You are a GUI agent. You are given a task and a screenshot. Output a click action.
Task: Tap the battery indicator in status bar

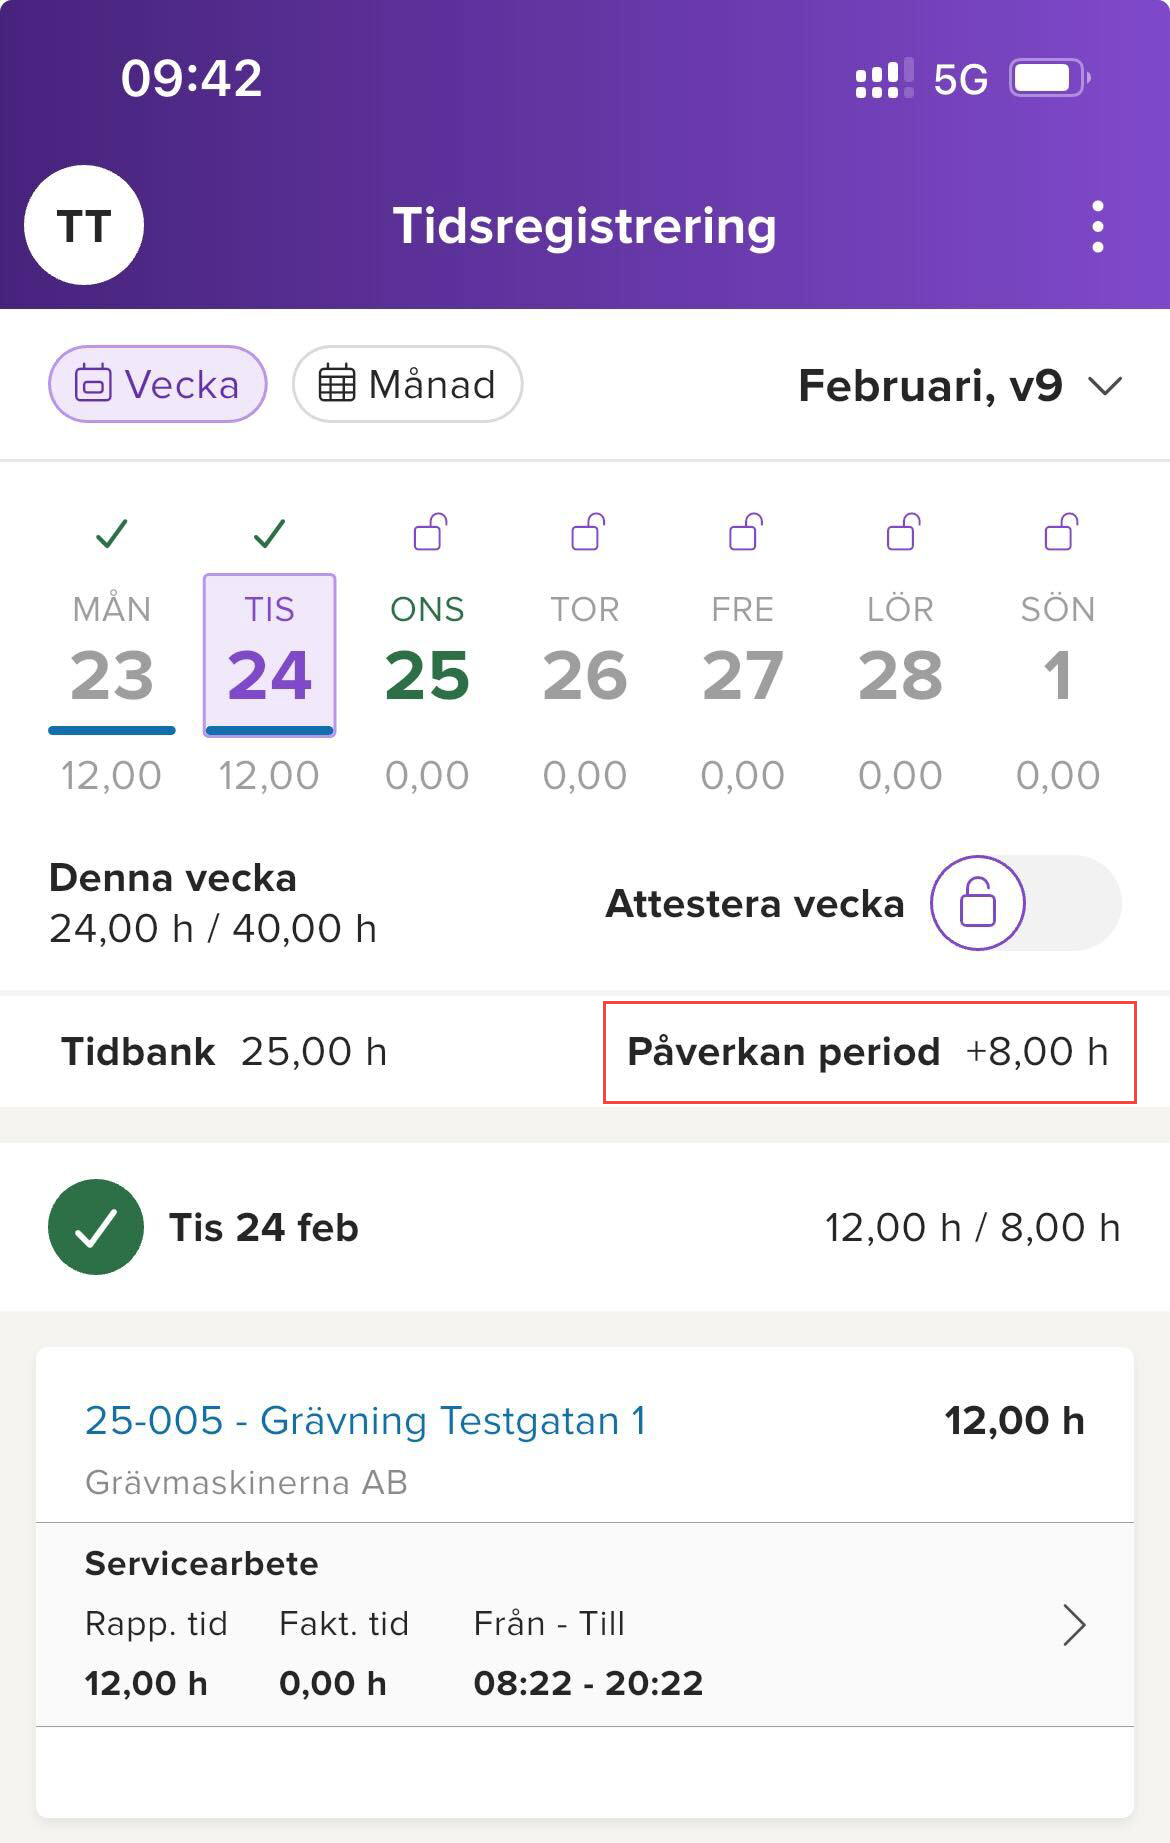(x=1048, y=78)
